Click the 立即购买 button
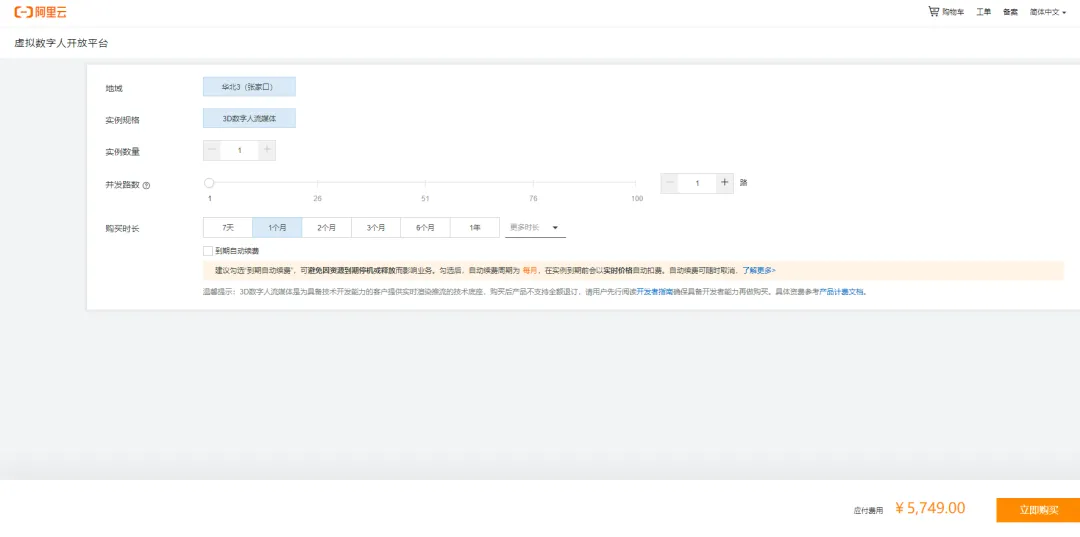1080x537 pixels. 1038,510
